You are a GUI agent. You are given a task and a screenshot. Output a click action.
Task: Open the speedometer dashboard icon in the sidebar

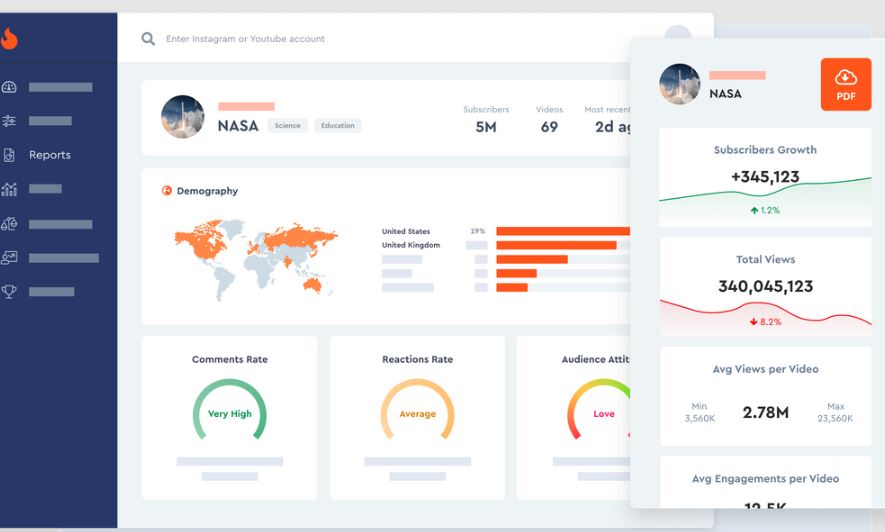(9, 87)
